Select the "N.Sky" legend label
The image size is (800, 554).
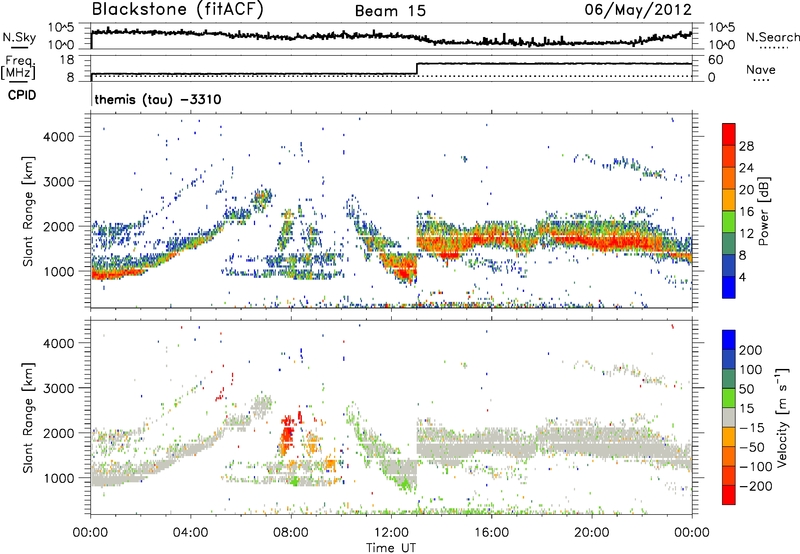(x=19, y=37)
